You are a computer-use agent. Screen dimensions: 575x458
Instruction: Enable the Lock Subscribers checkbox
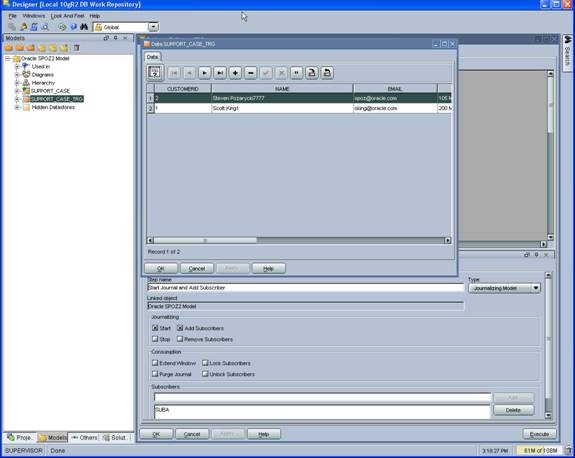[x=205, y=363]
